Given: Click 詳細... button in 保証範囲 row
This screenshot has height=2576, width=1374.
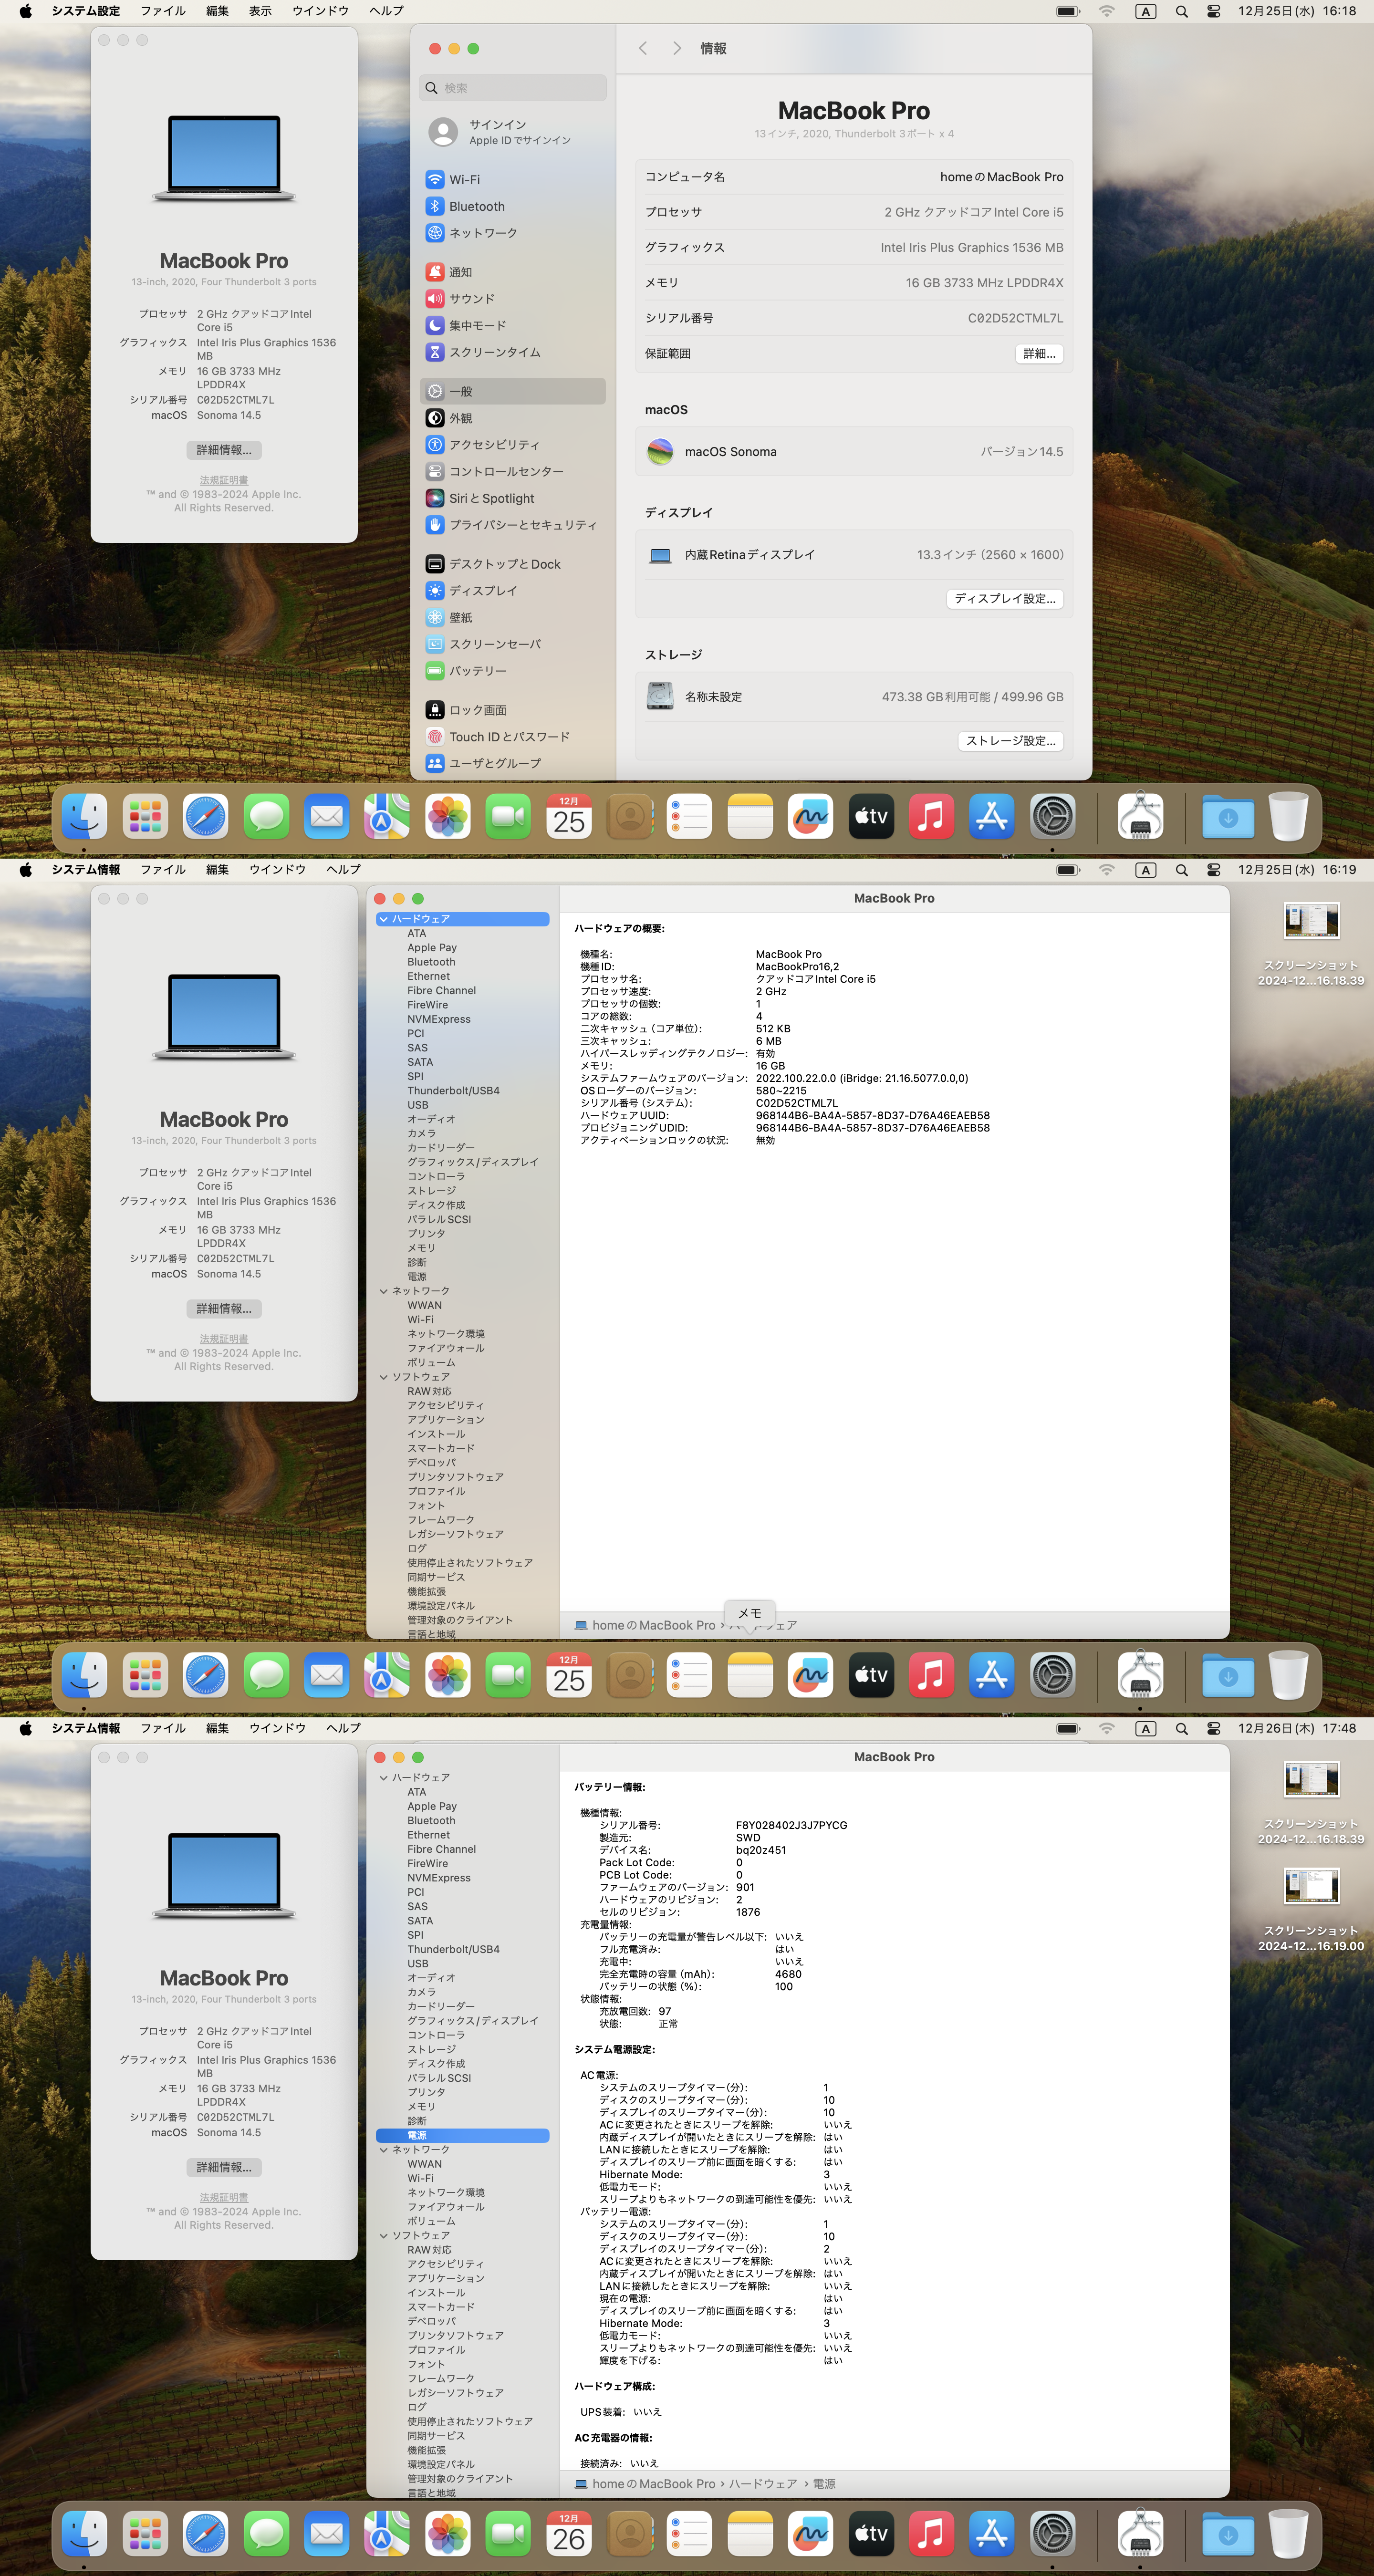Looking at the screenshot, I should tap(1039, 354).
